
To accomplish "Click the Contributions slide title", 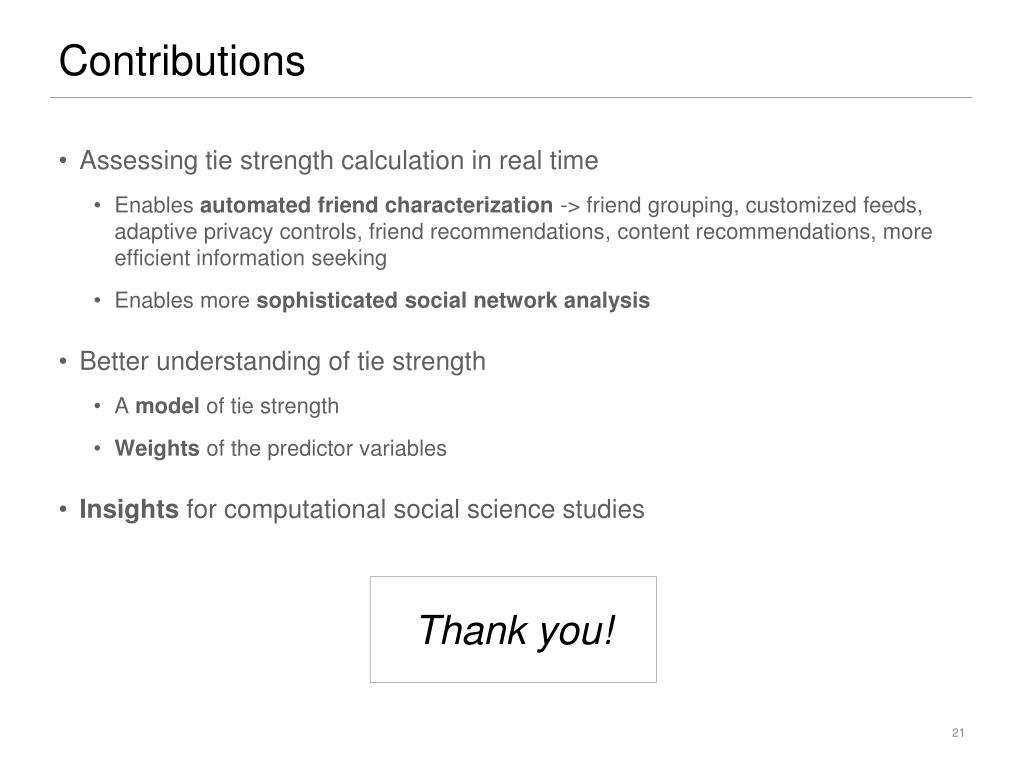I will pyautogui.click(x=182, y=61).
